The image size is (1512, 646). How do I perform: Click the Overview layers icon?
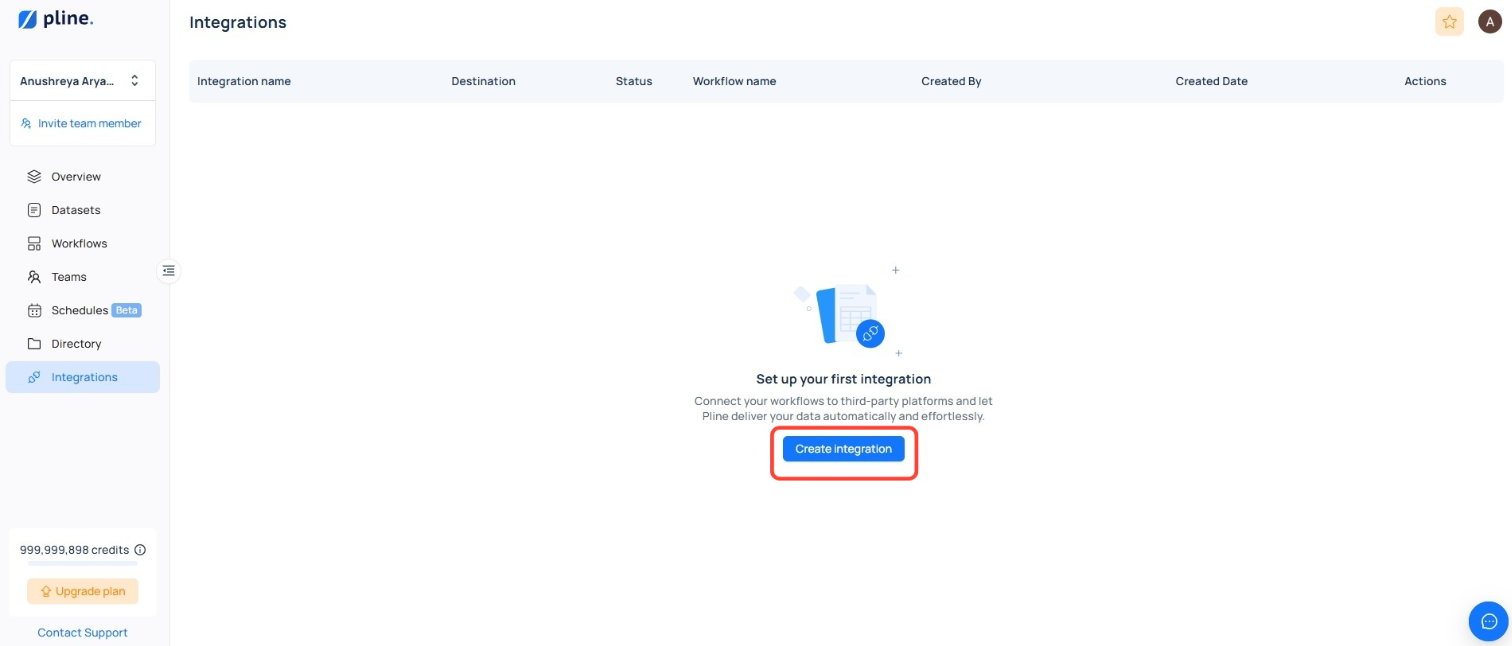(x=34, y=177)
